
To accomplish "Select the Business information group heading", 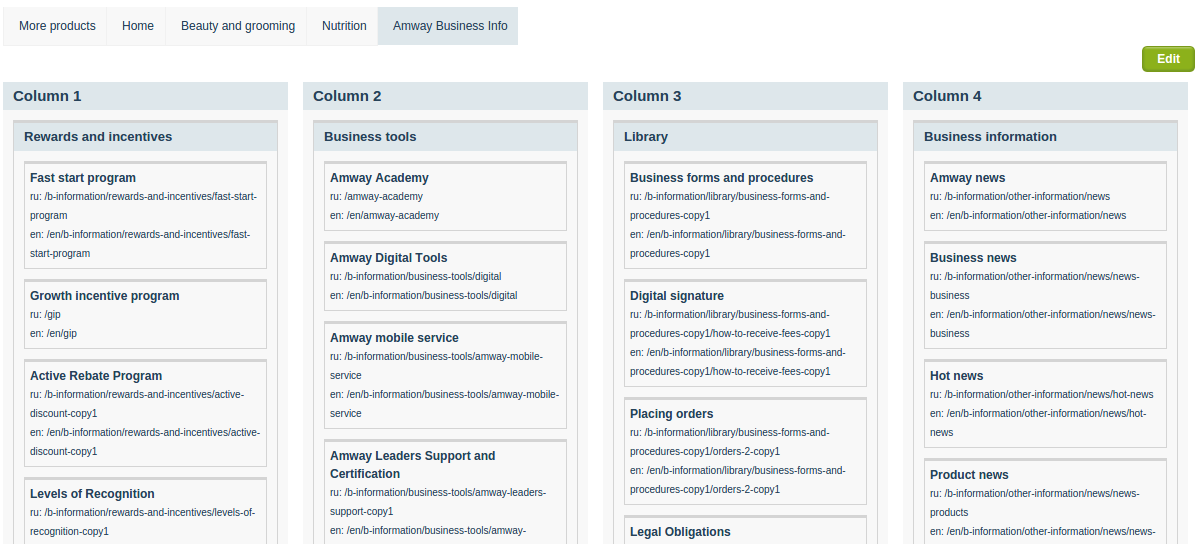I will [x=1046, y=136].
